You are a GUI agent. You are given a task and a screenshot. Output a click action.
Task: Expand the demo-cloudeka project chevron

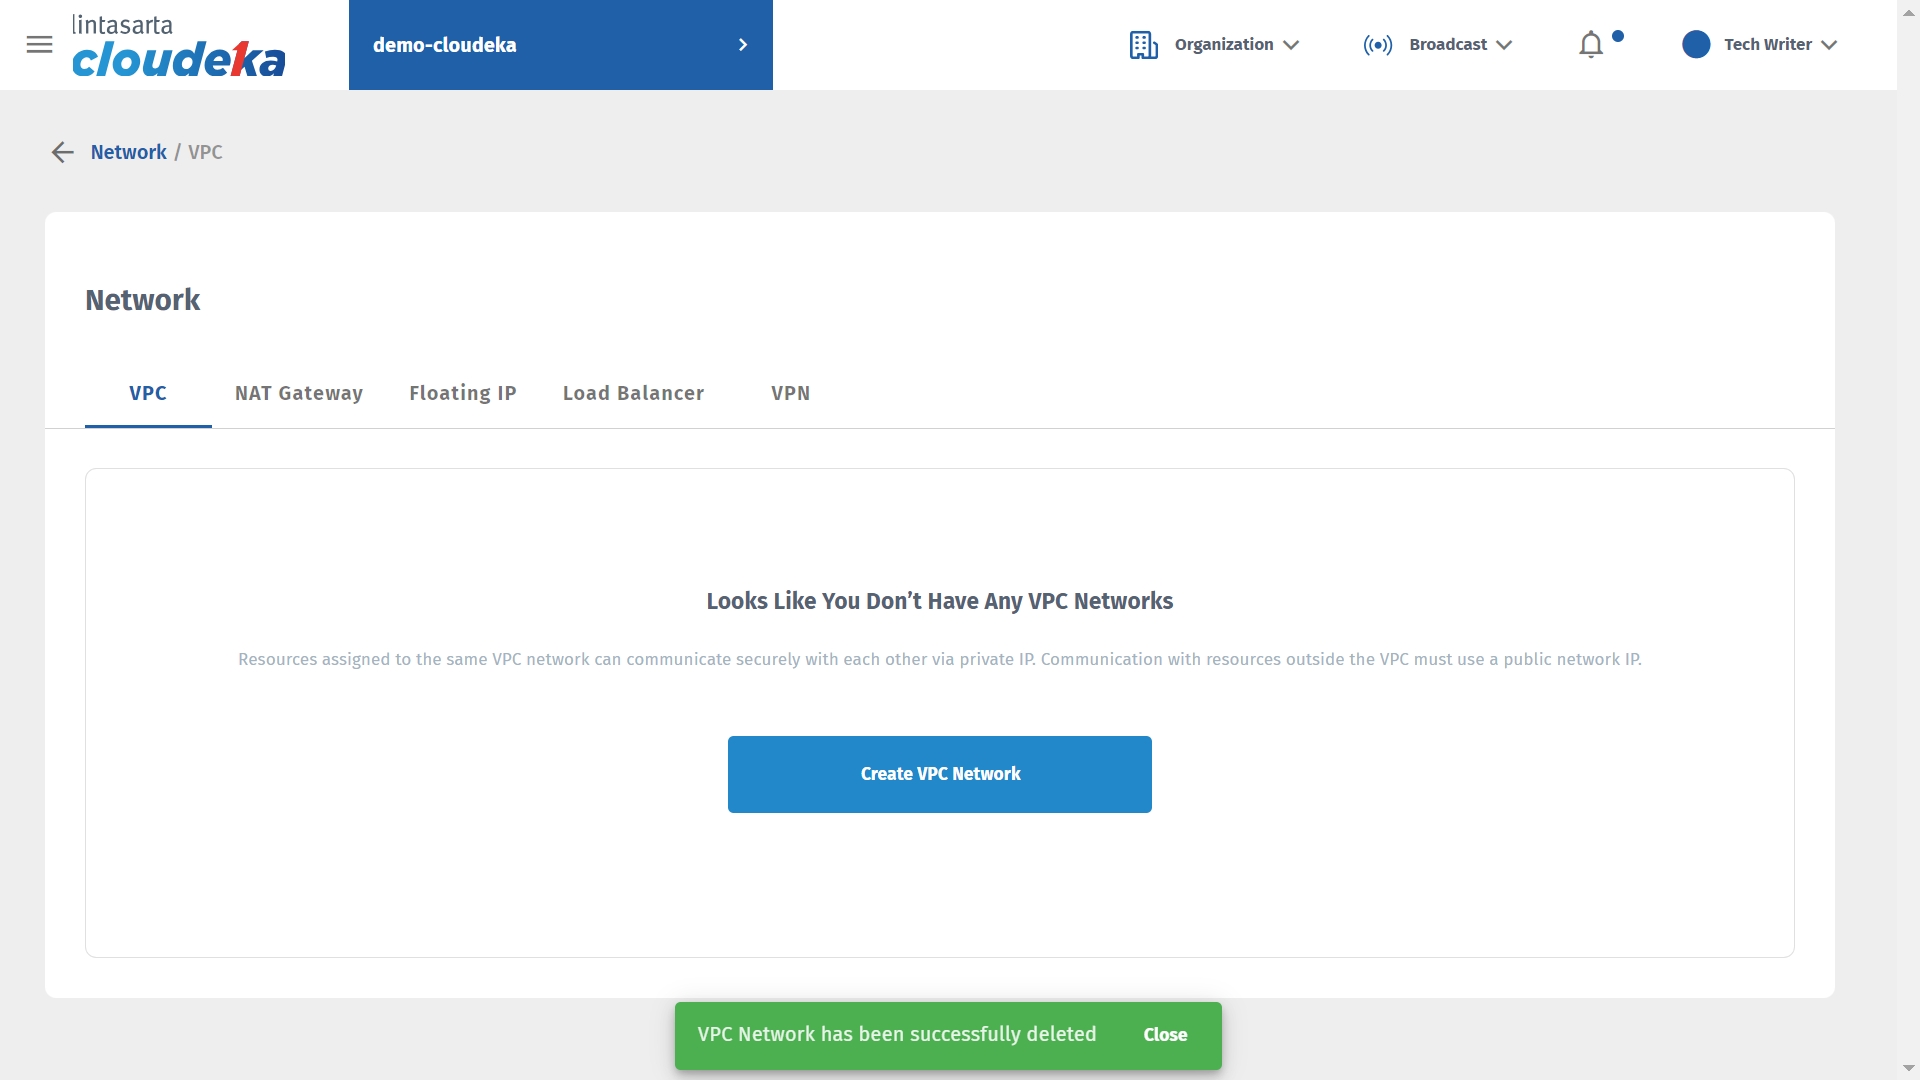[743, 45]
